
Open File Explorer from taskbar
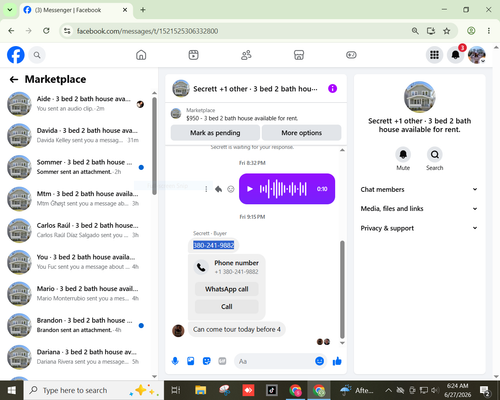point(200,390)
